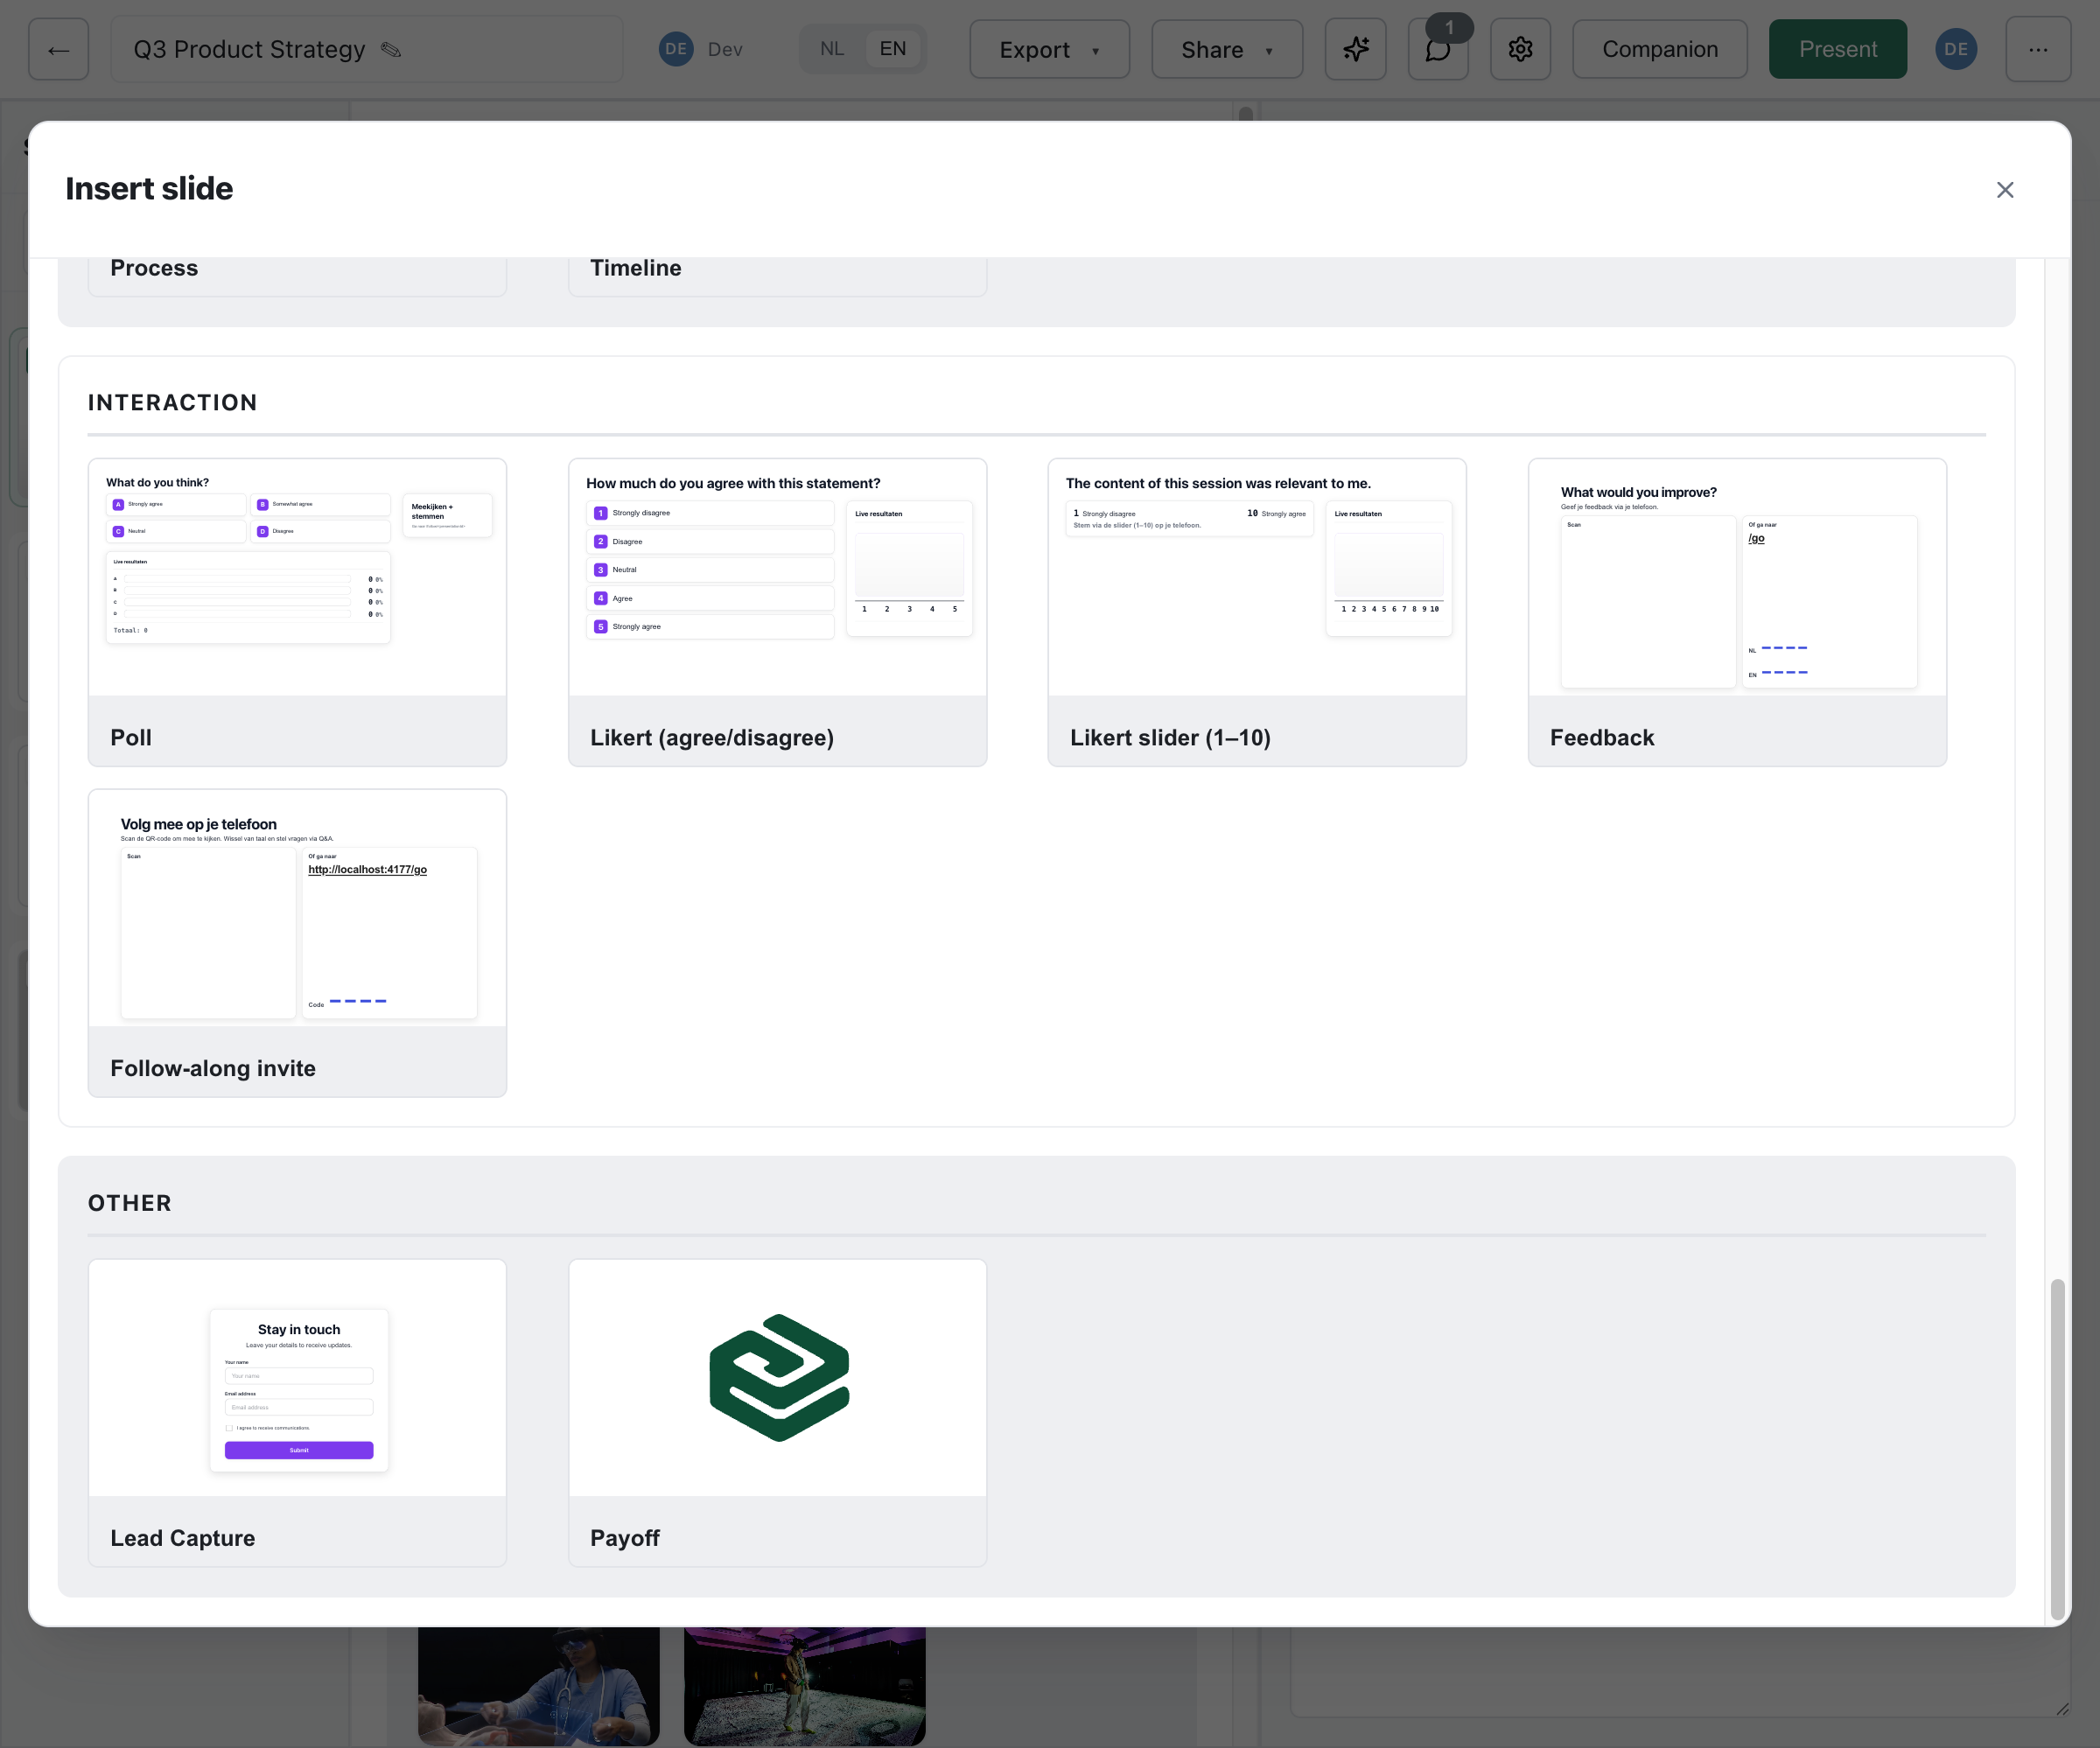
Task: Open the Export dropdown
Action: tap(1049, 49)
